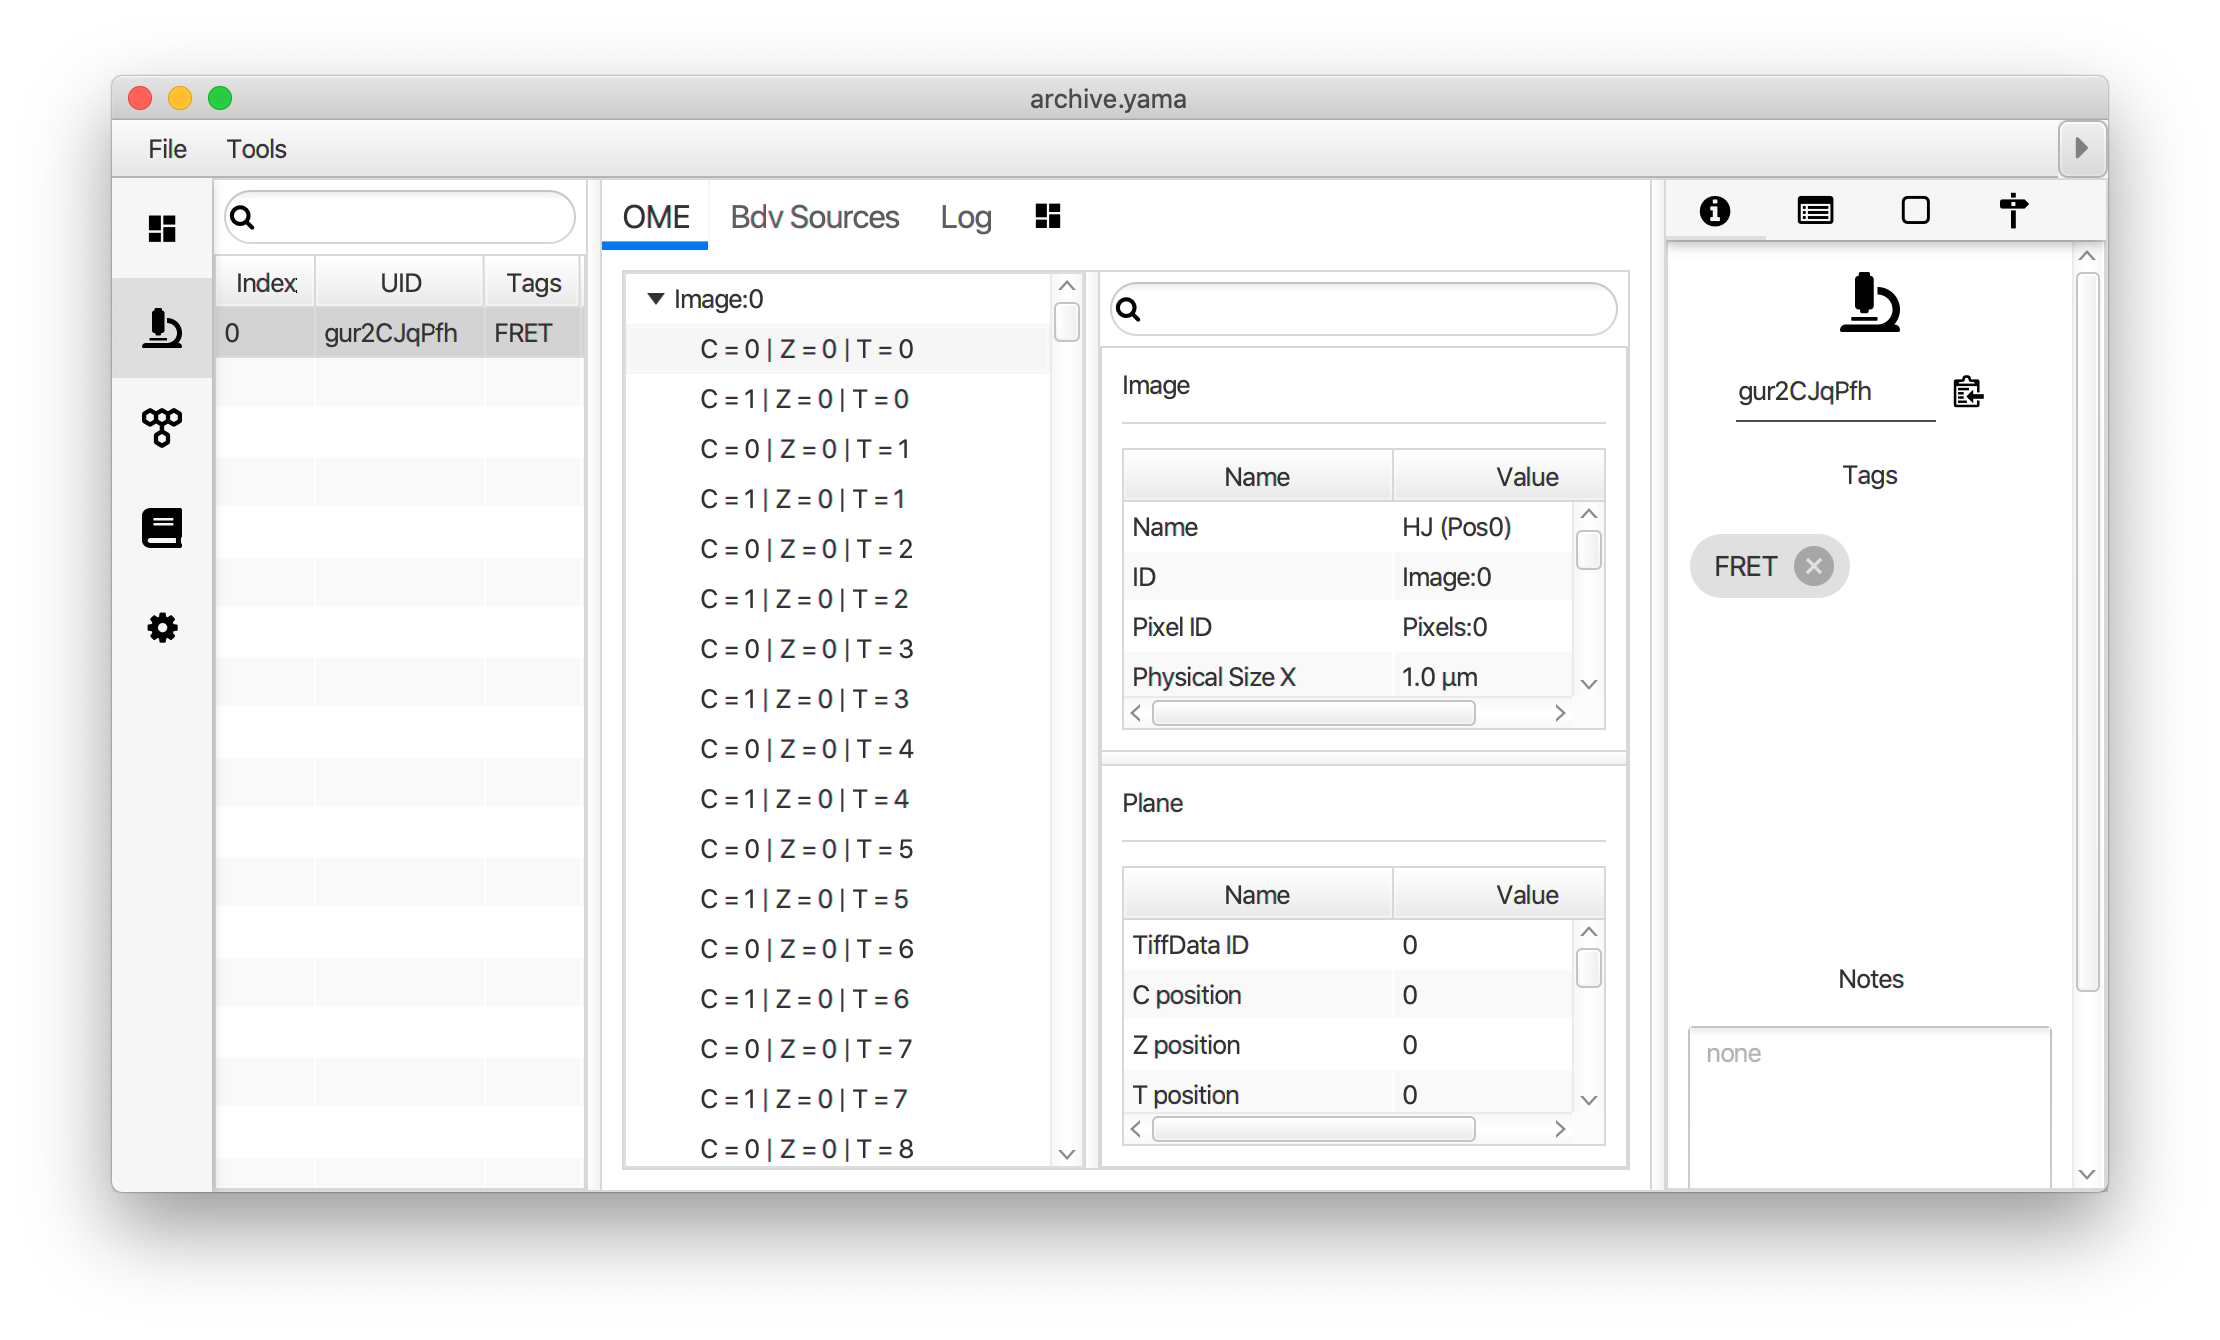This screenshot has width=2220, height=1340.
Task: Switch to the Log tab
Action: tap(966, 217)
